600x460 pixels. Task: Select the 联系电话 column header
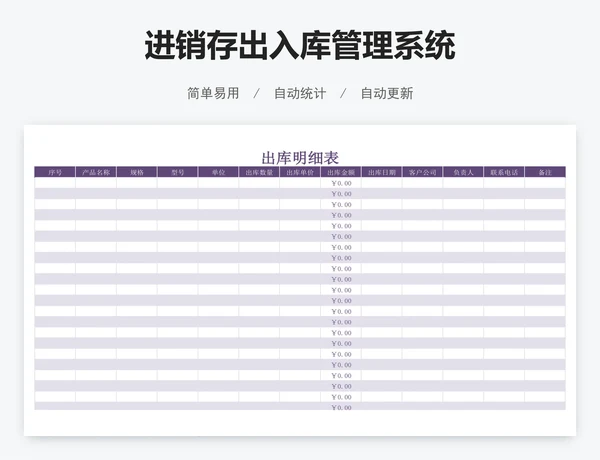[504, 172]
